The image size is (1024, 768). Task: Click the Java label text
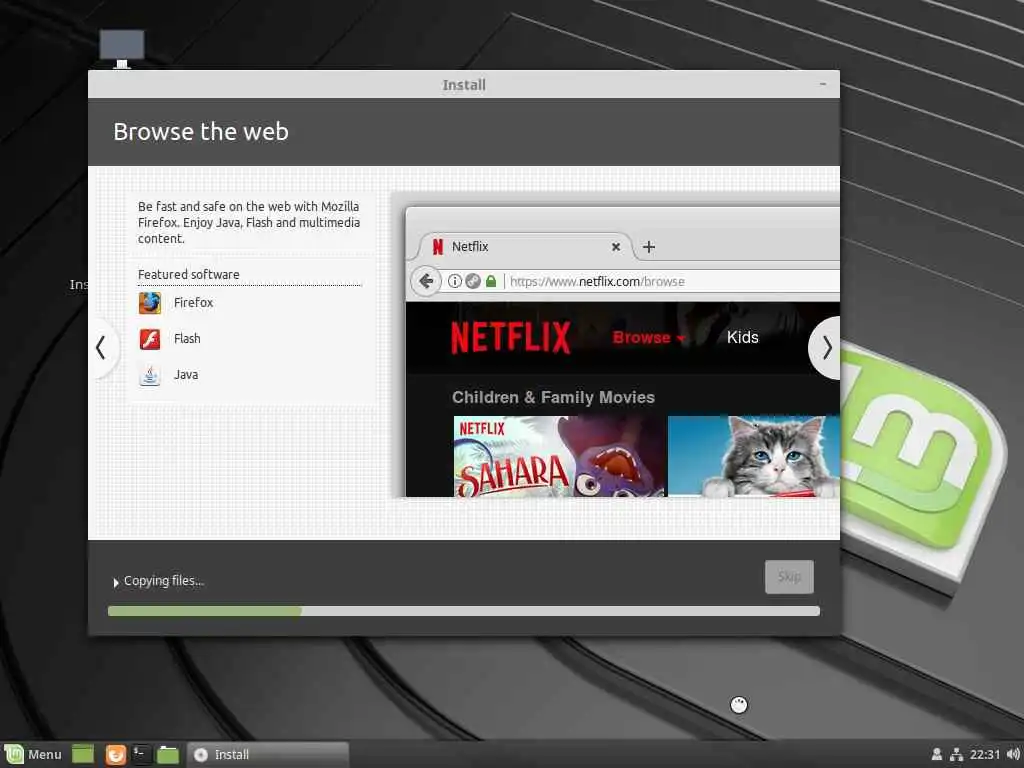(185, 375)
